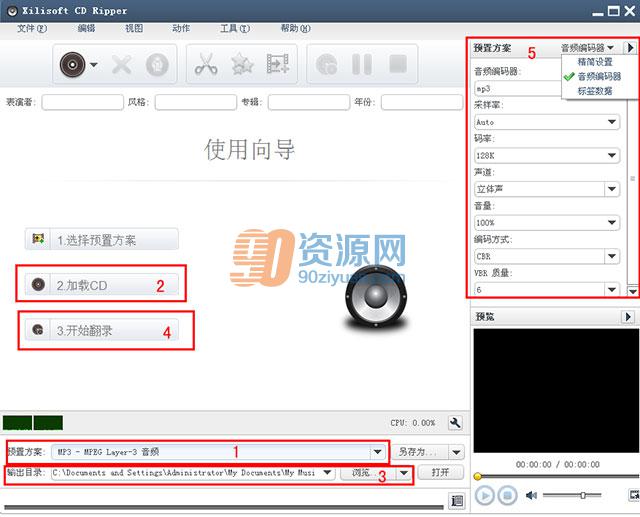Click the load CD disc icon in toolbar
The image size is (640, 517).
[x=72, y=64]
